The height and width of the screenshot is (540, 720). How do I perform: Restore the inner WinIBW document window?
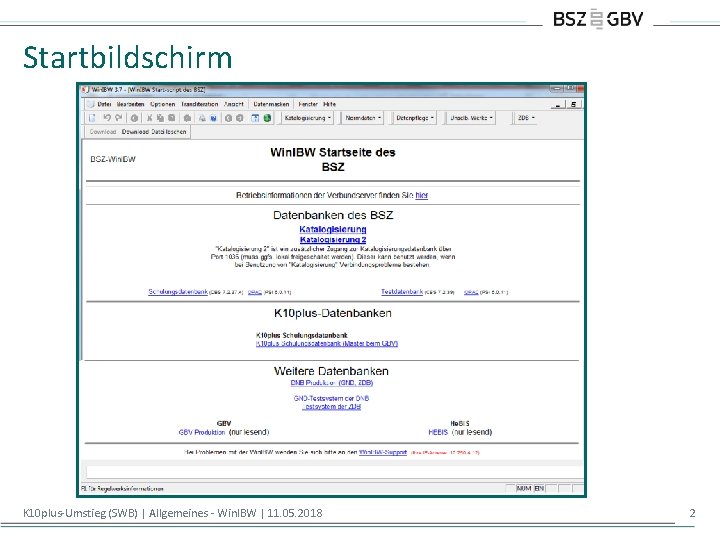(x=573, y=105)
